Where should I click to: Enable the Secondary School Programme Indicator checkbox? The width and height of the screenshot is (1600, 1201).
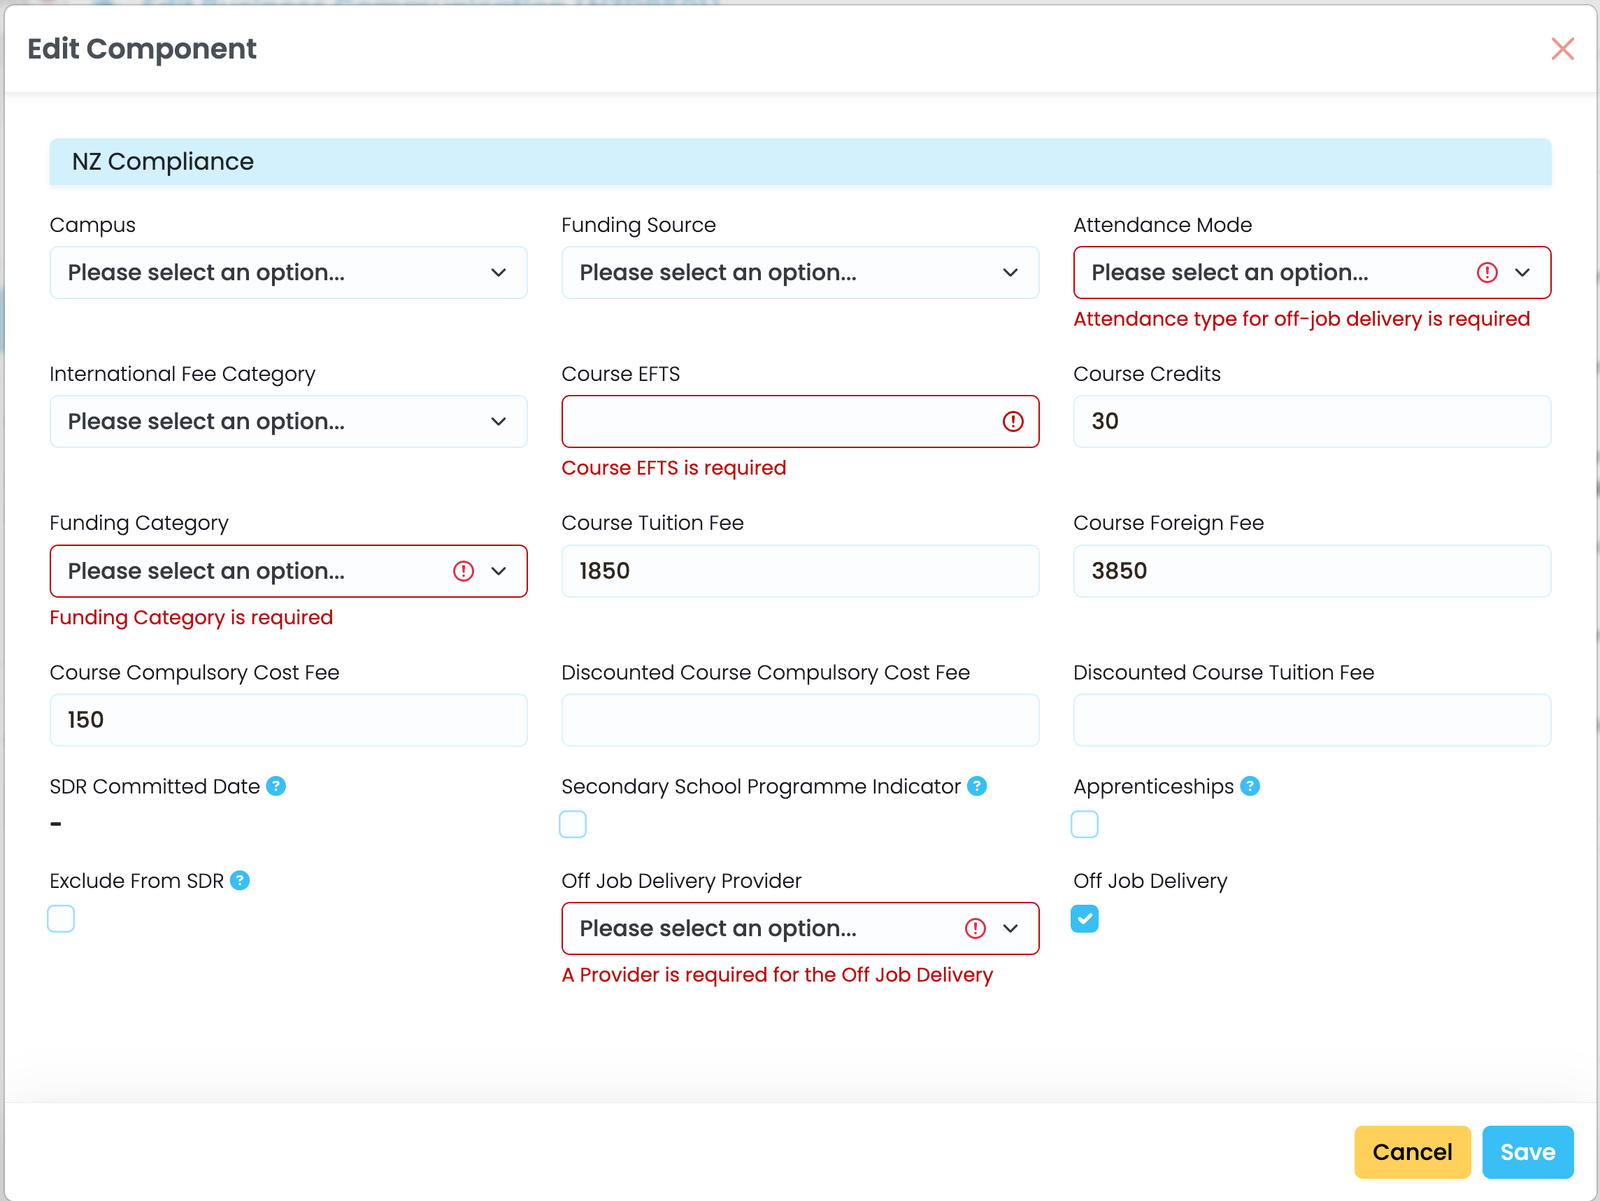click(x=573, y=824)
